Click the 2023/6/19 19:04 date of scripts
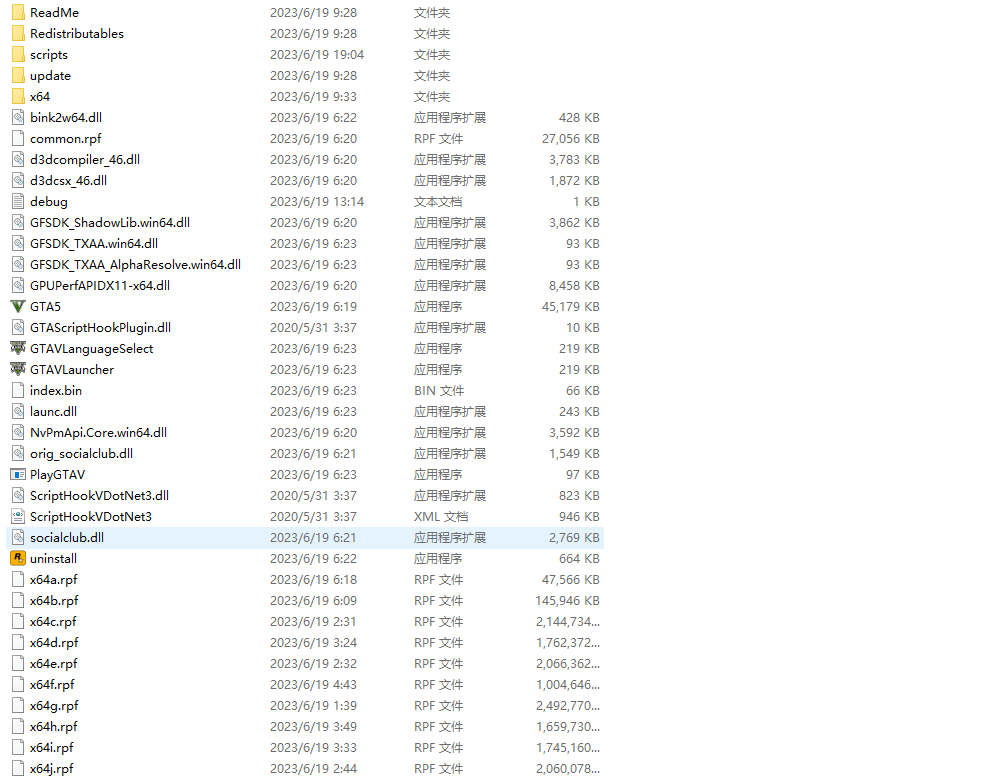1008x777 pixels. (317, 55)
